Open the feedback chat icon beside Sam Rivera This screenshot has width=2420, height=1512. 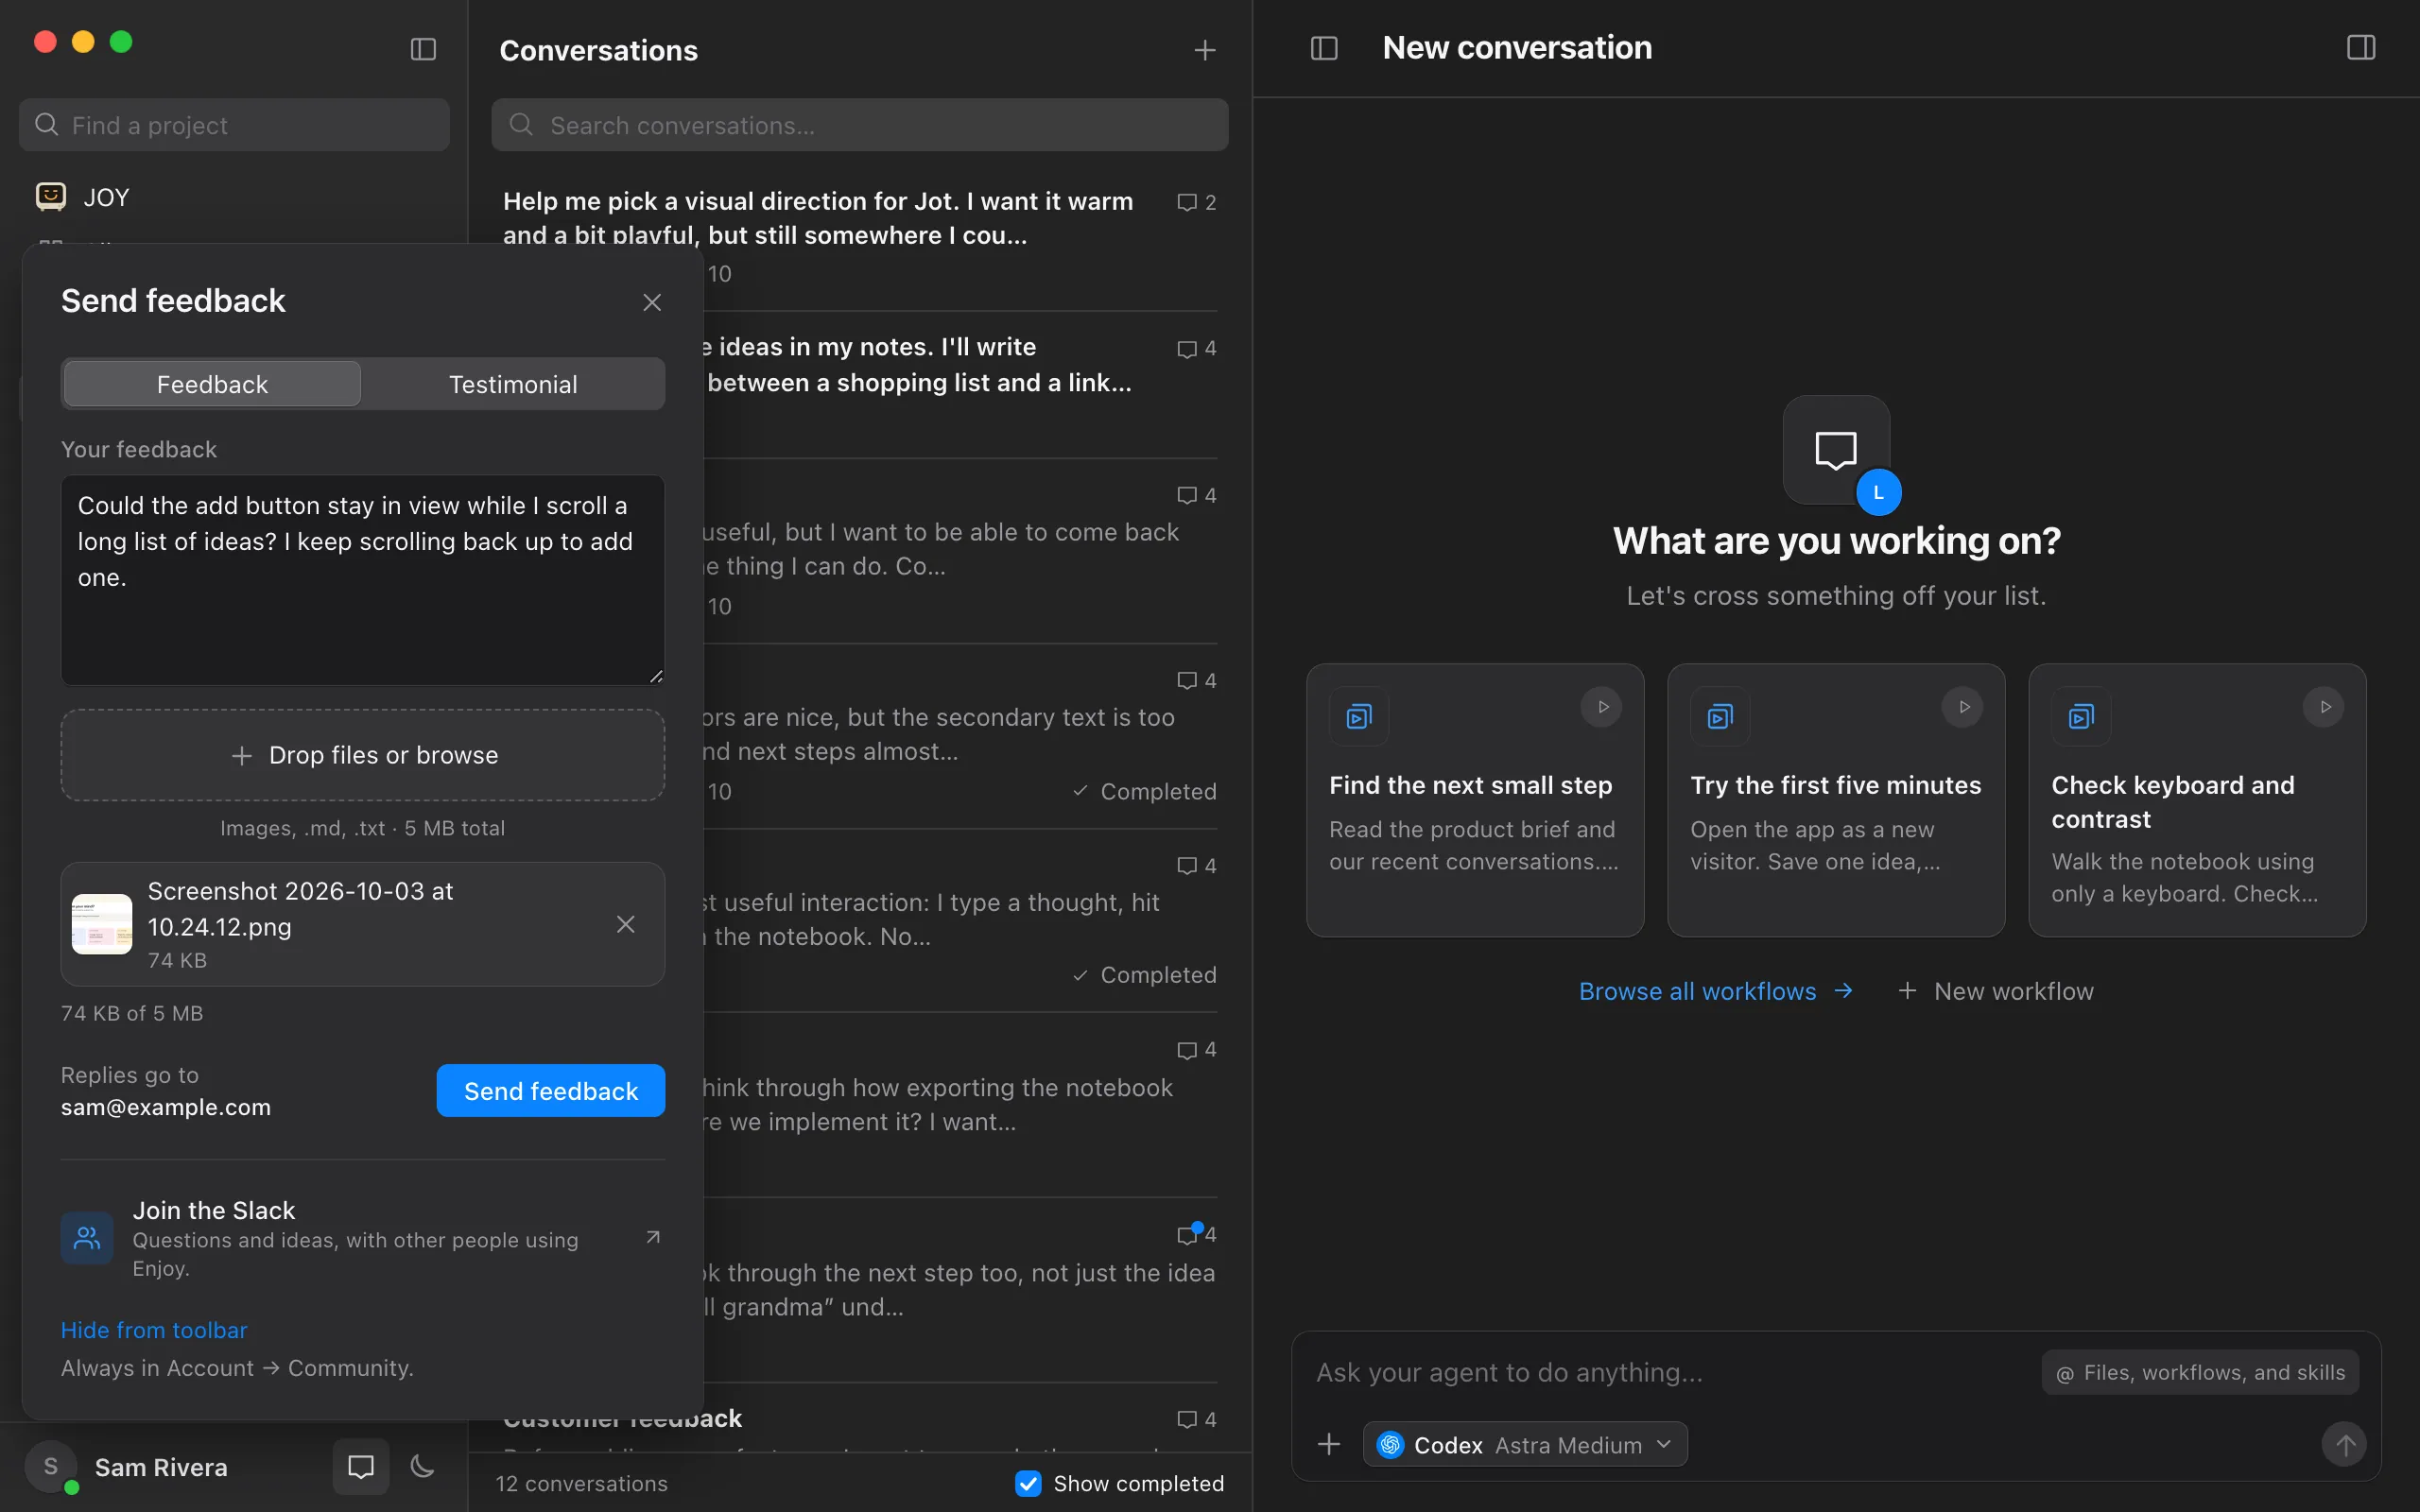pyautogui.click(x=361, y=1467)
